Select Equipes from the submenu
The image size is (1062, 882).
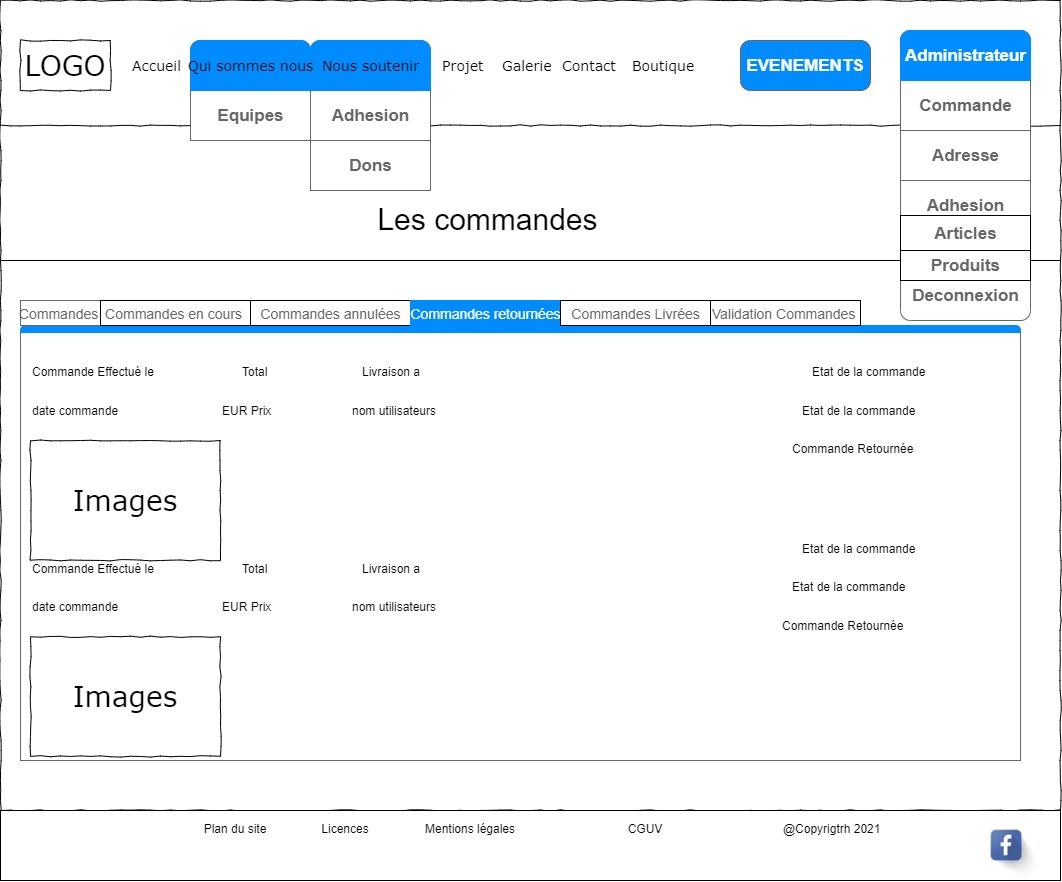[250, 116]
